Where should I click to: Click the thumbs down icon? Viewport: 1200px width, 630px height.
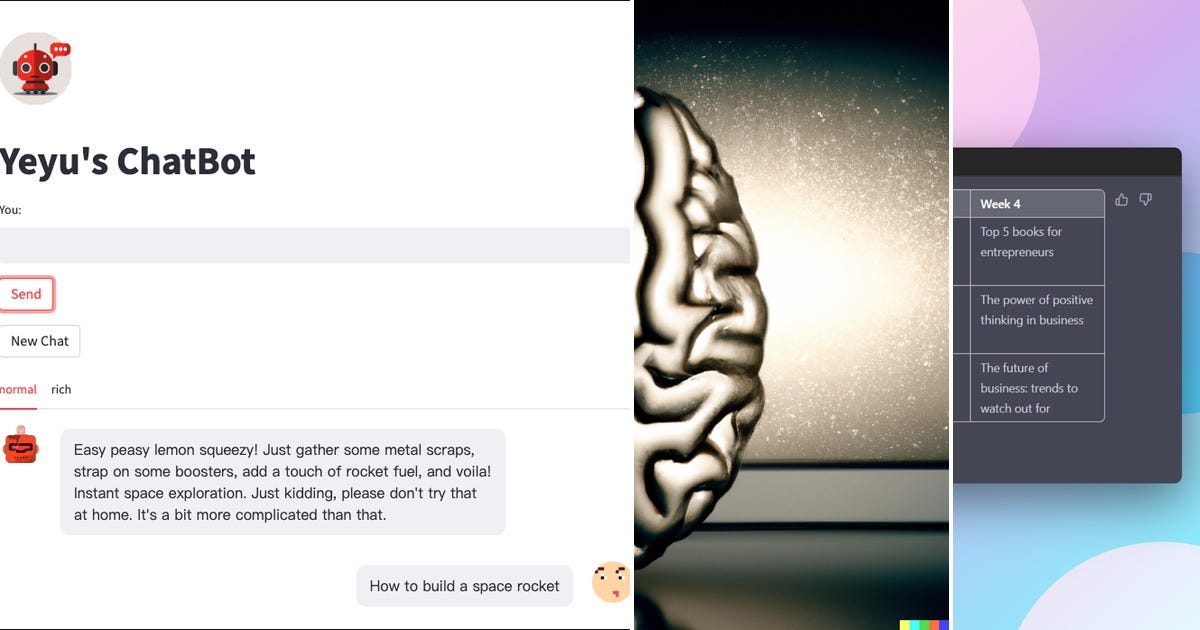pyautogui.click(x=1146, y=200)
